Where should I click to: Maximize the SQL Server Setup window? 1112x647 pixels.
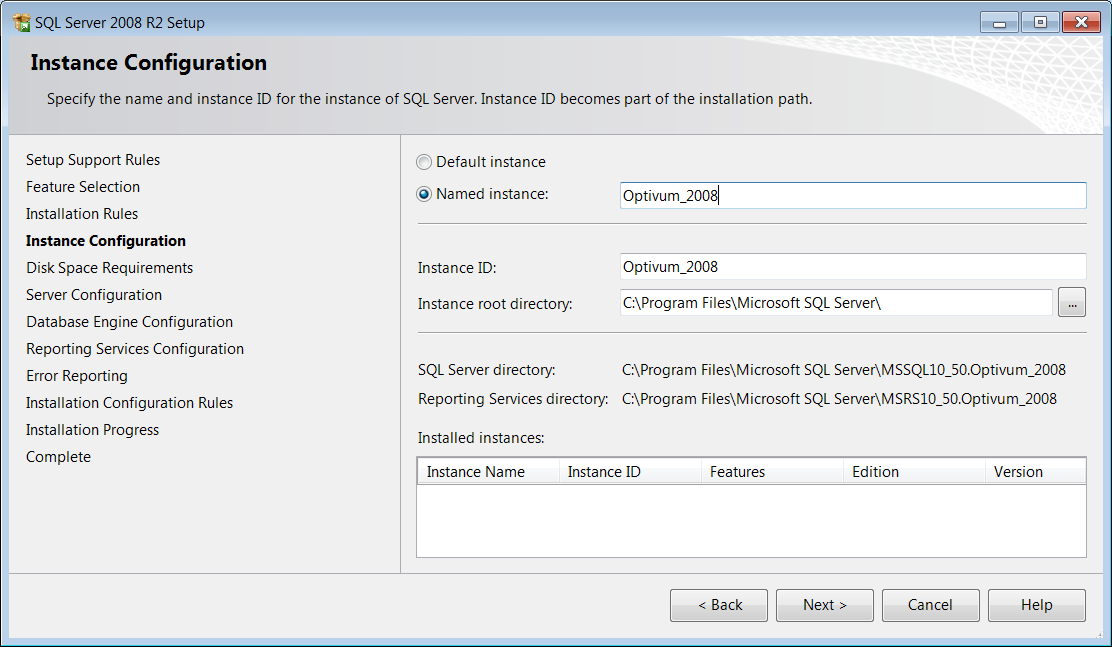pos(1040,23)
